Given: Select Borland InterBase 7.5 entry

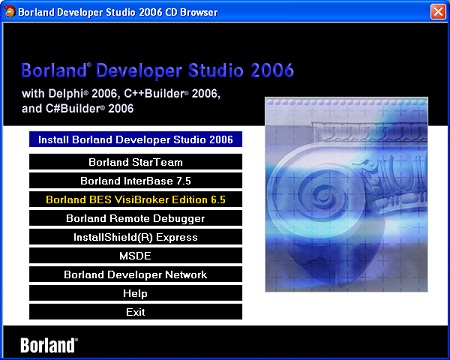Looking at the screenshot, I should 135,181.
